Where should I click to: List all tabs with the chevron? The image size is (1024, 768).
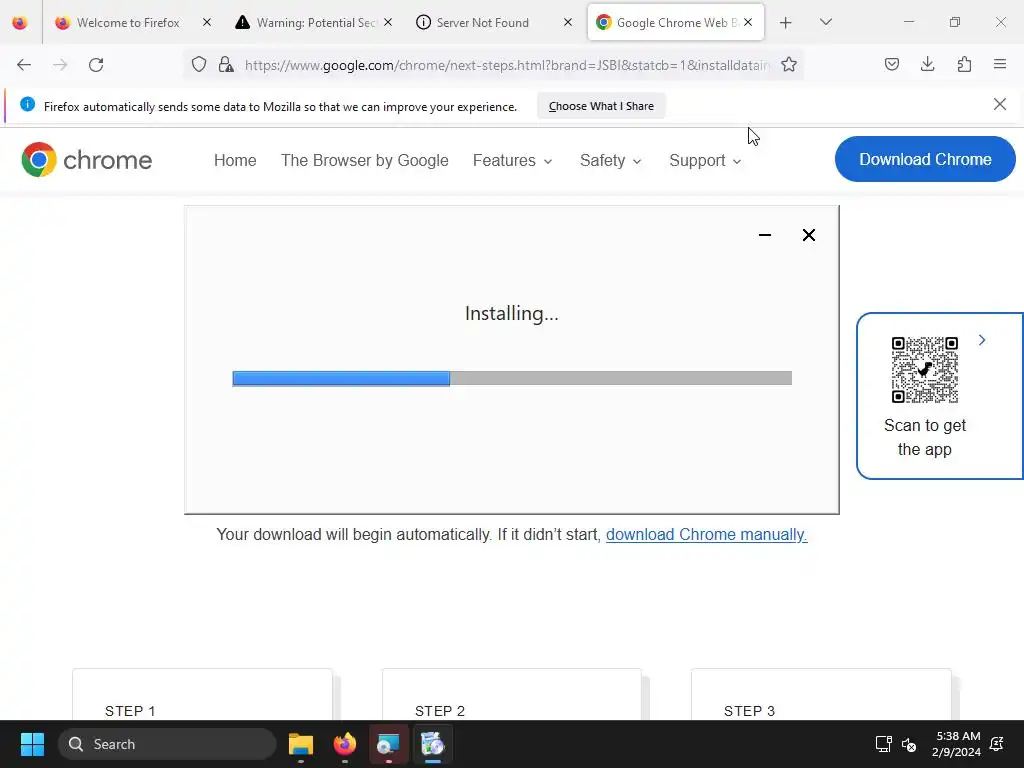point(825,22)
